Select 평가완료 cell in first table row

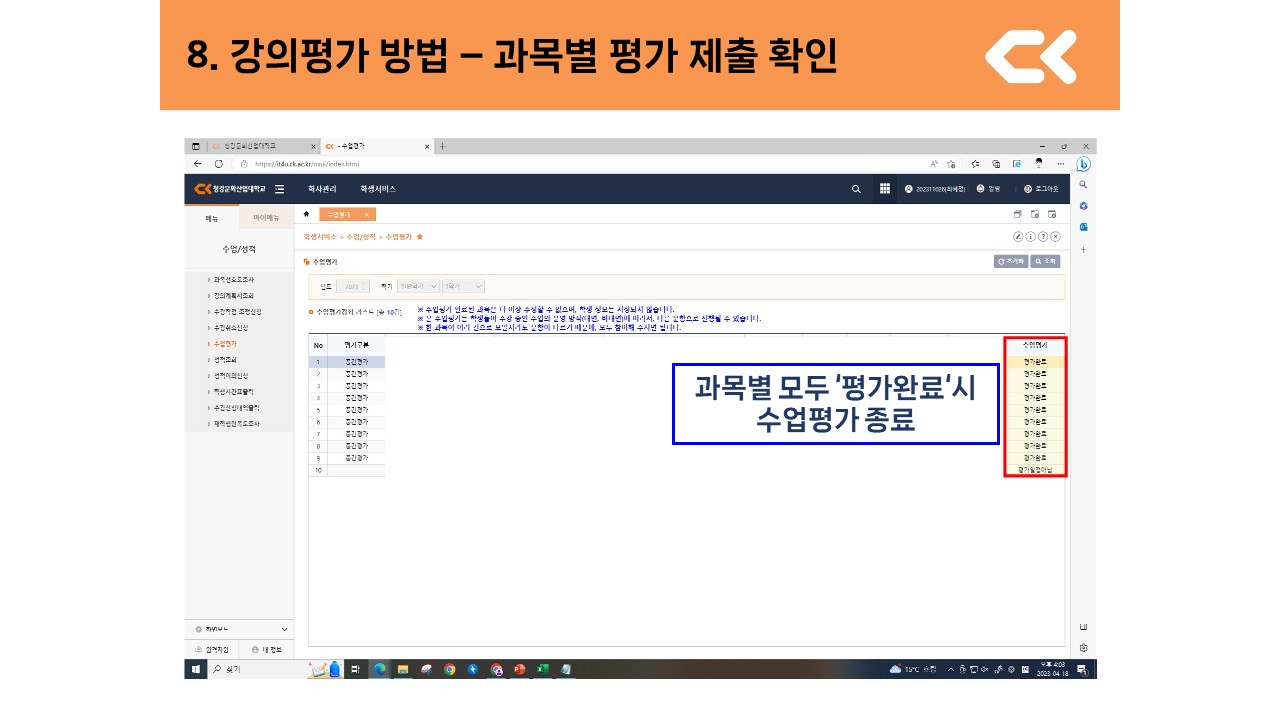[1035, 361]
